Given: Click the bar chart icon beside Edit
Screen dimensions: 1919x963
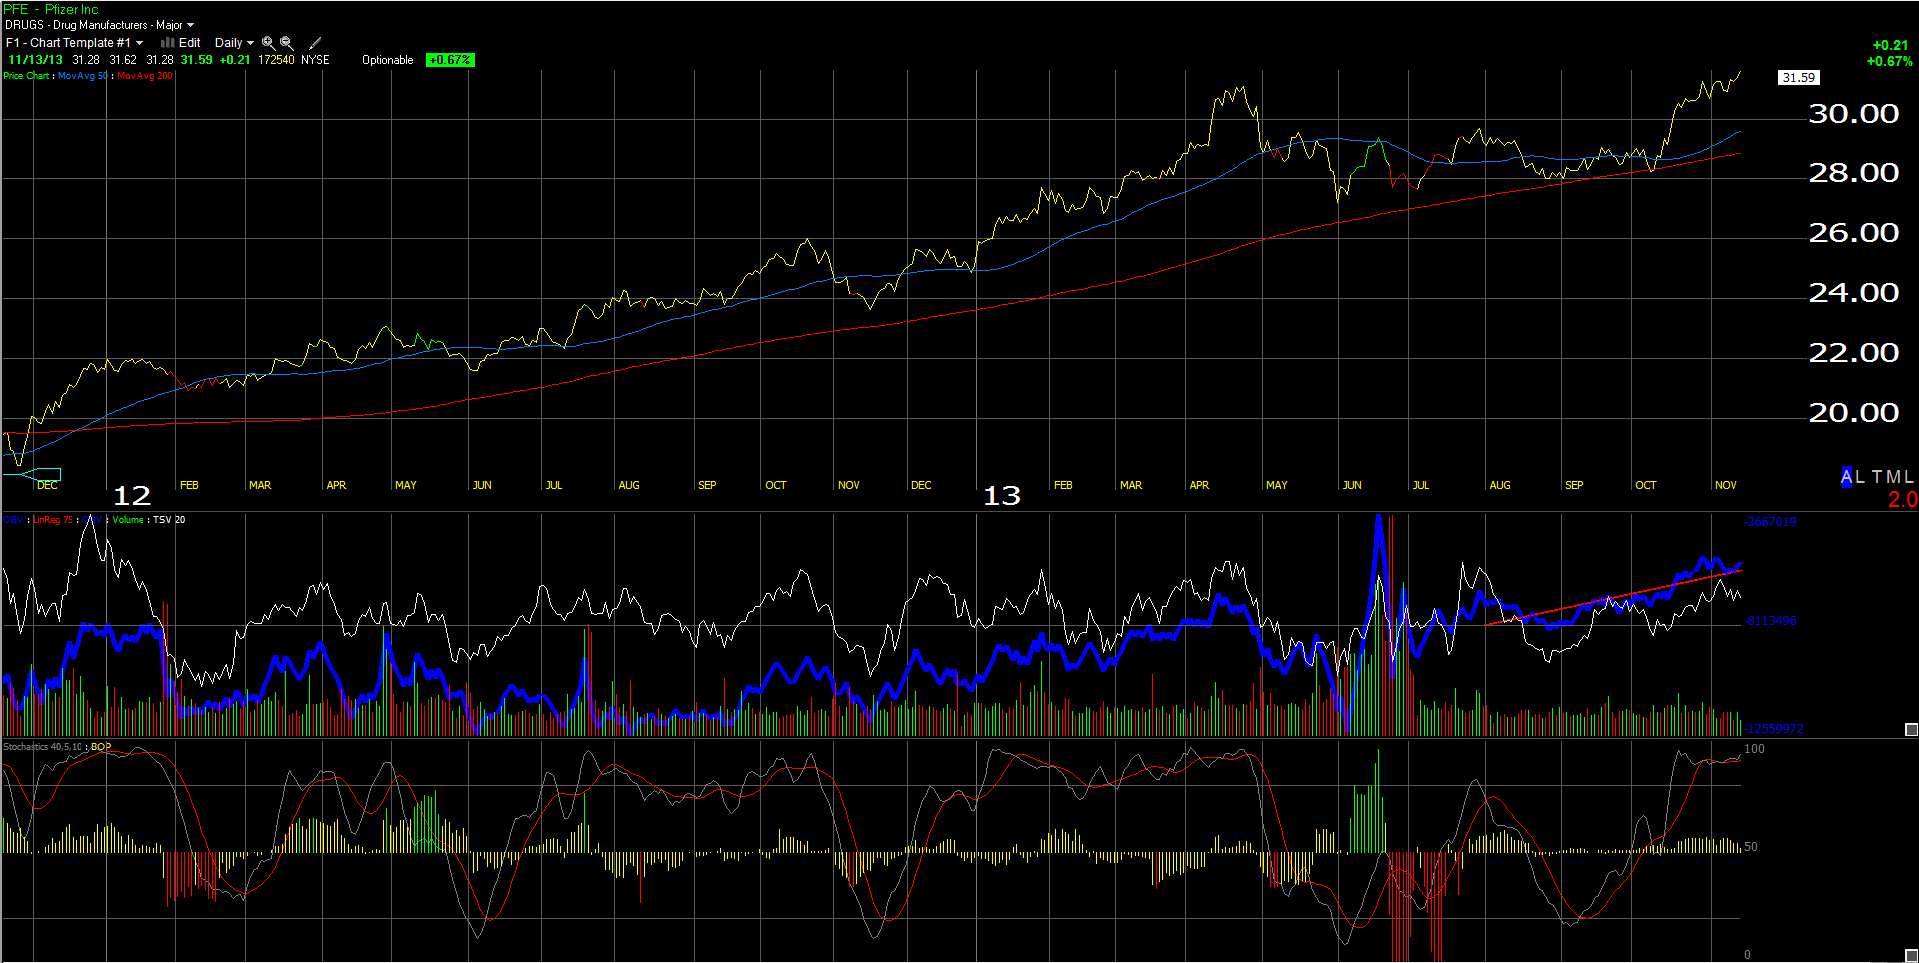Looking at the screenshot, I should (168, 43).
